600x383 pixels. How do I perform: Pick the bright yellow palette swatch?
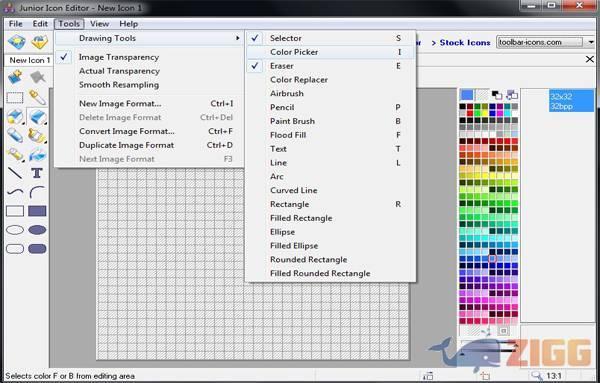(x=485, y=113)
